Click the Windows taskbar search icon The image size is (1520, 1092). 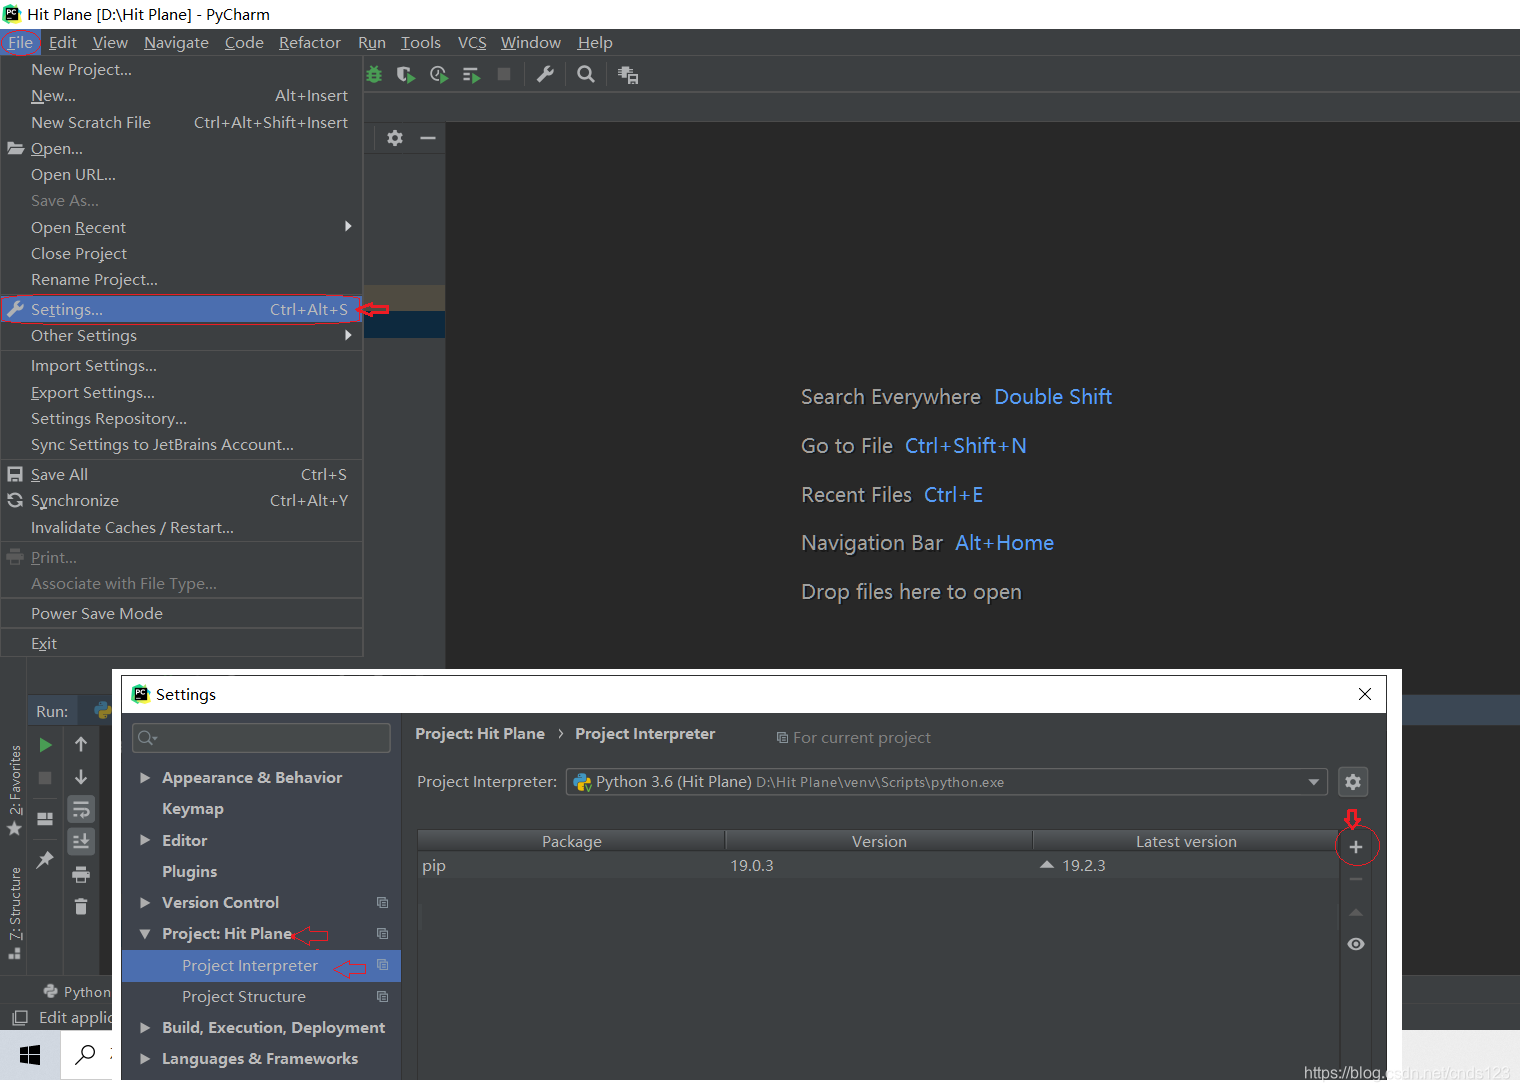click(86, 1055)
